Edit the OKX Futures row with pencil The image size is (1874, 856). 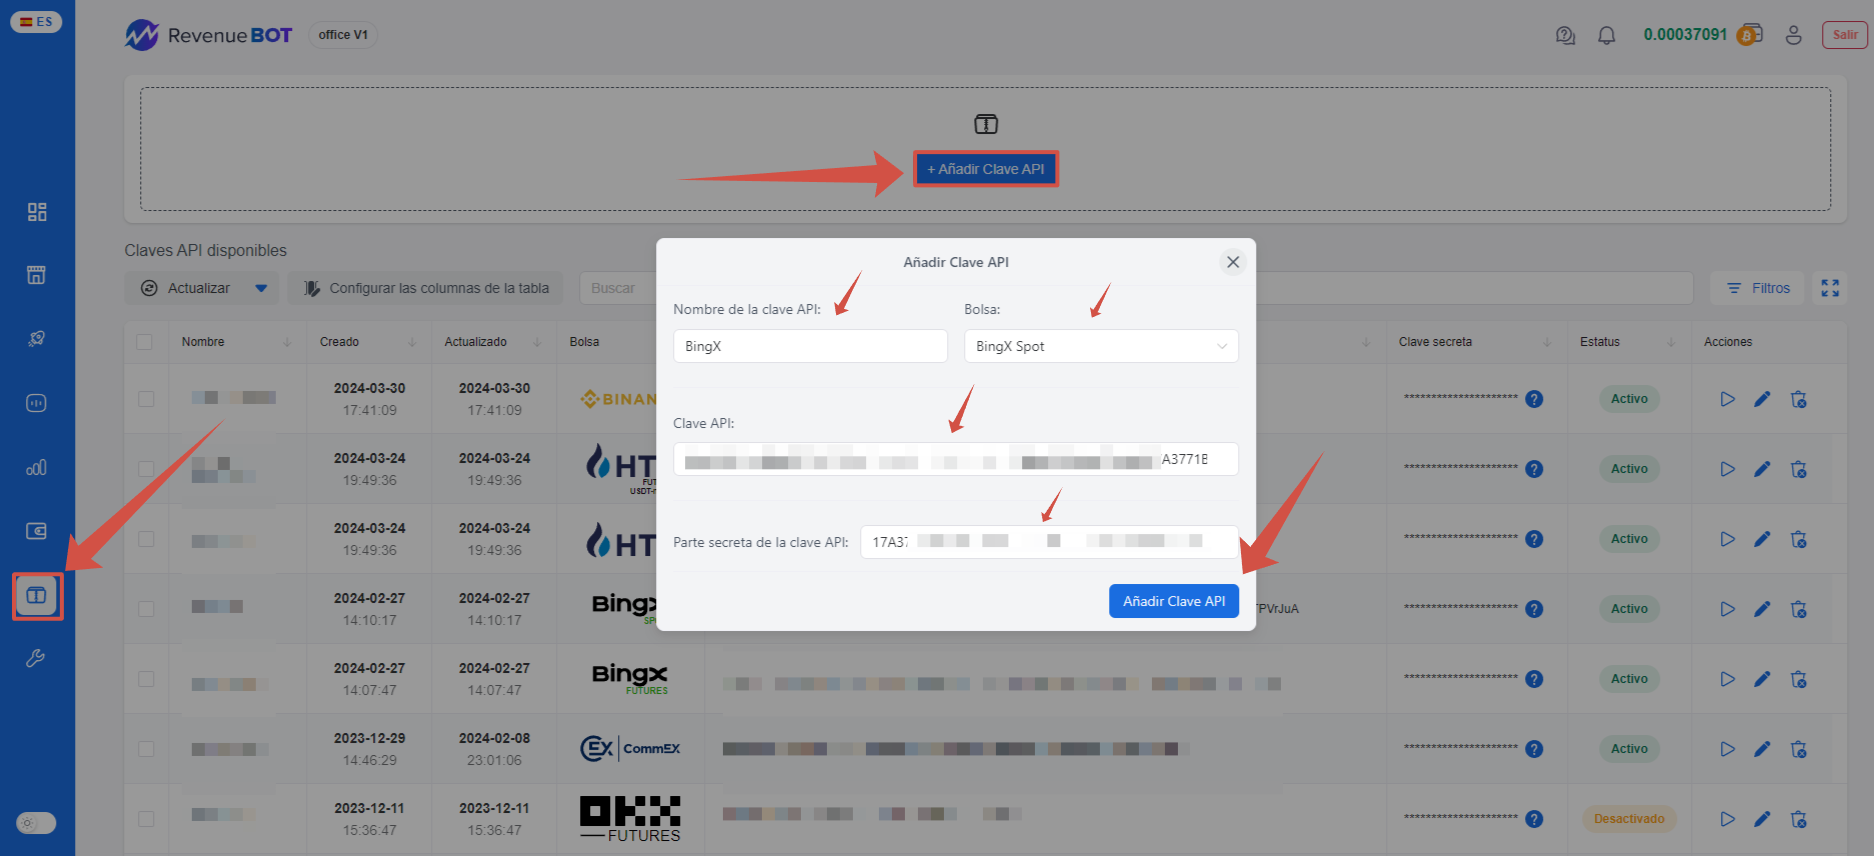pyautogui.click(x=1762, y=819)
